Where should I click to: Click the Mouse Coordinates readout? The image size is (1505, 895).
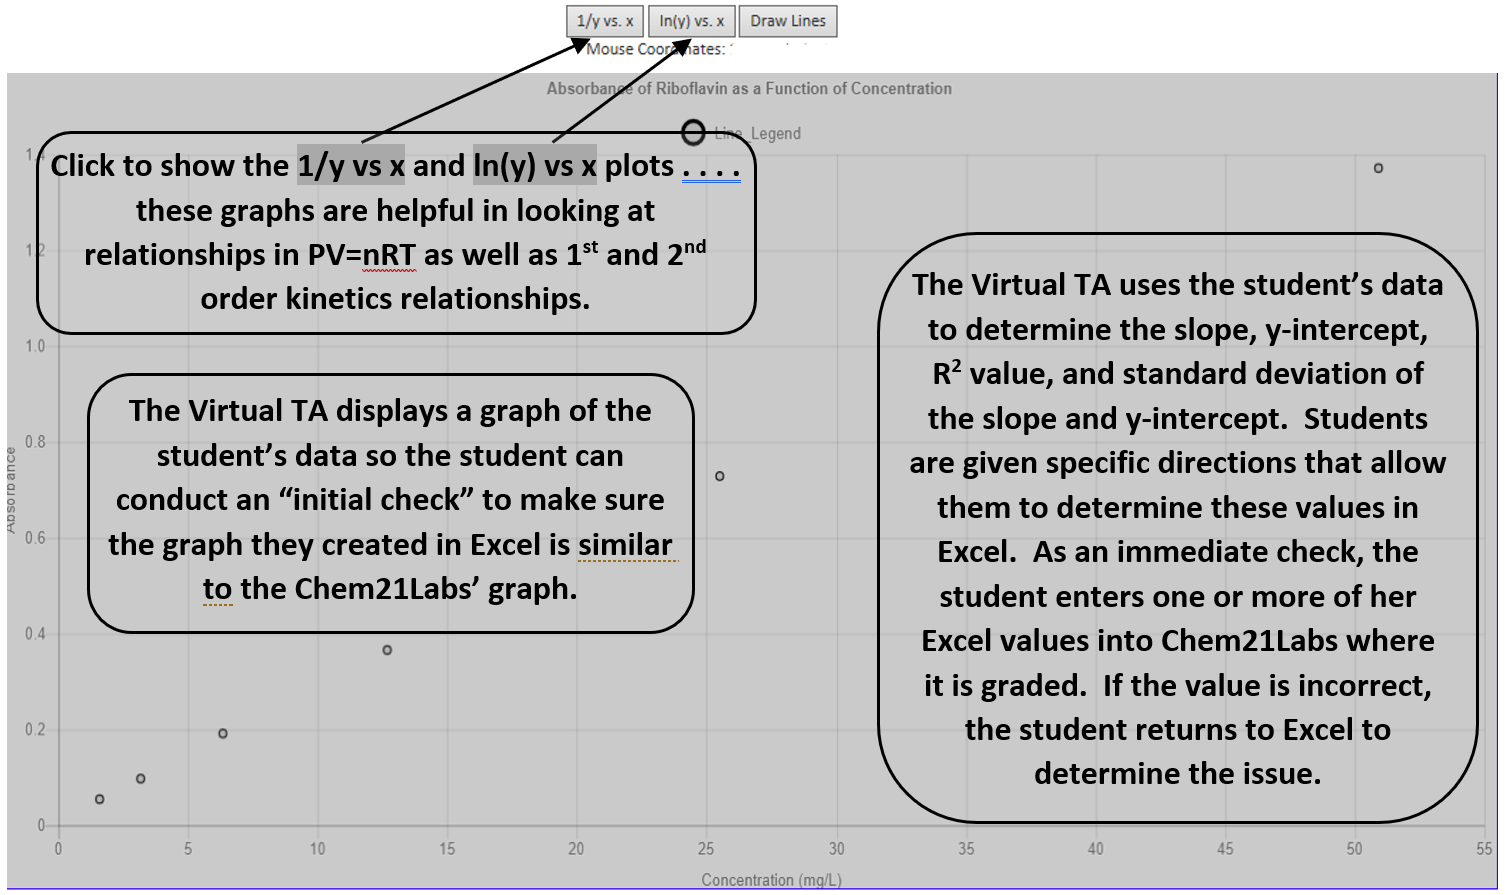[x=655, y=49]
